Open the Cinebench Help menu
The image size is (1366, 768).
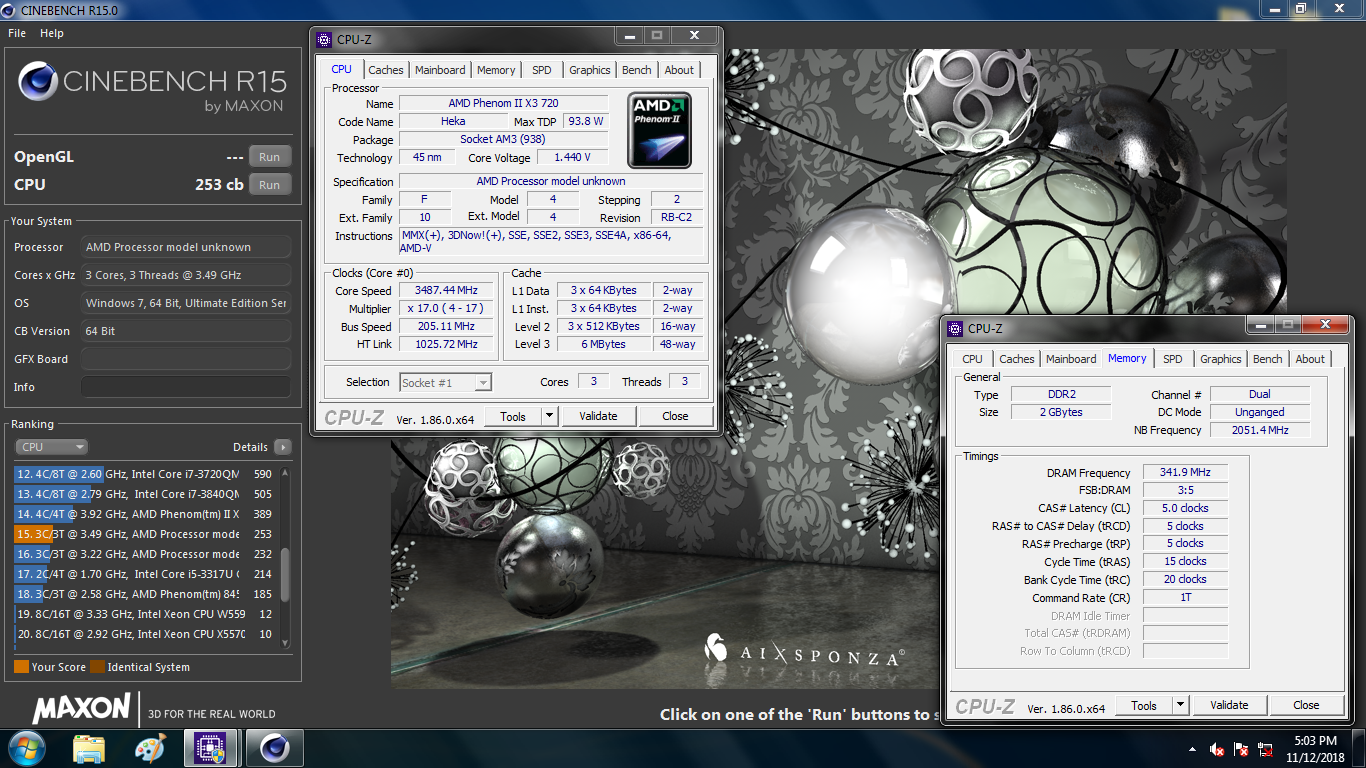pyautogui.click(x=52, y=33)
